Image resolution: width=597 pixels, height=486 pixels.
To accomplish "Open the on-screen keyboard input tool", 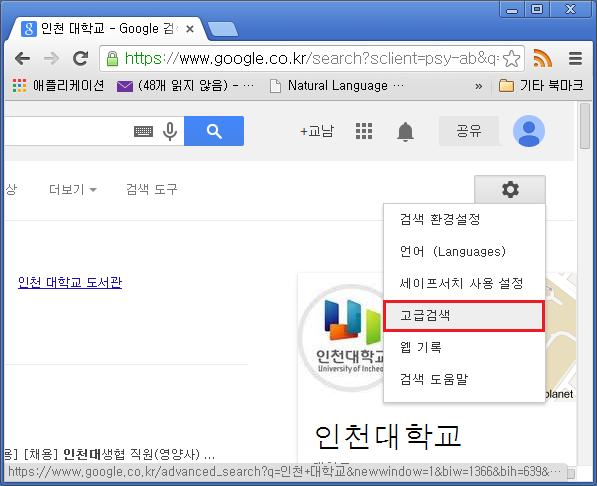I will 144,132.
